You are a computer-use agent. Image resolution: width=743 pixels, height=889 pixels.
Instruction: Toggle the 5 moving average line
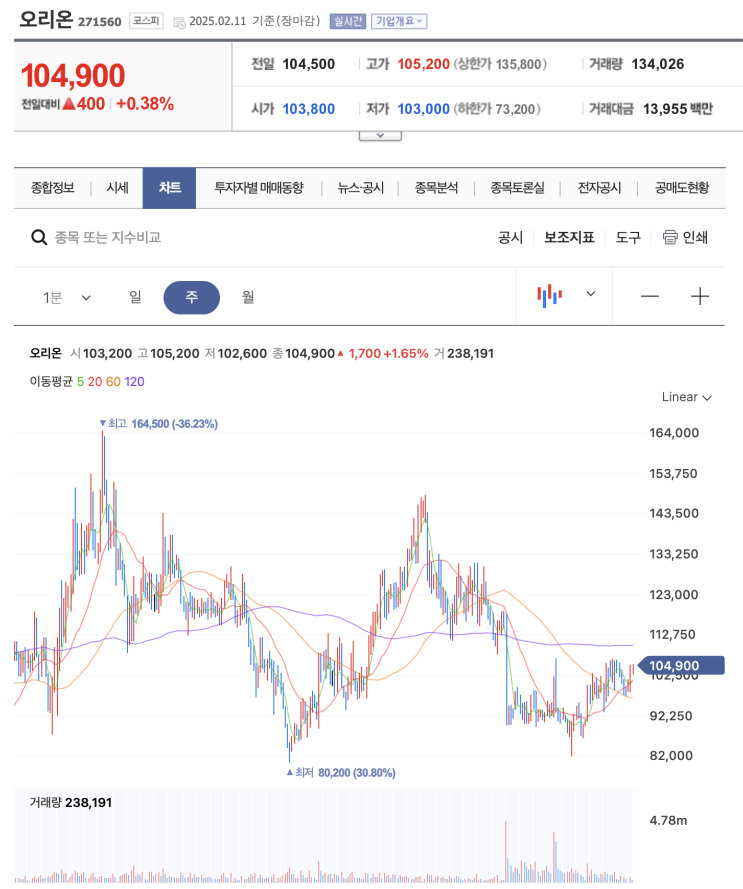[81, 382]
